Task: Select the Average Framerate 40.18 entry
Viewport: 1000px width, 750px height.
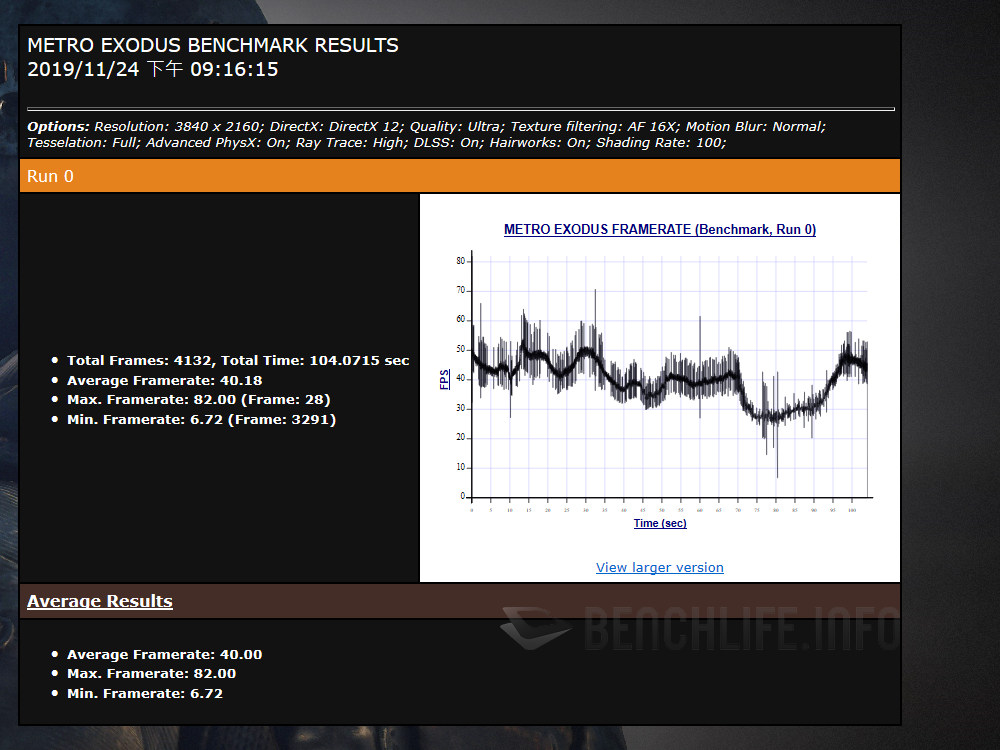Action: pyautogui.click(x=165, y=380)
